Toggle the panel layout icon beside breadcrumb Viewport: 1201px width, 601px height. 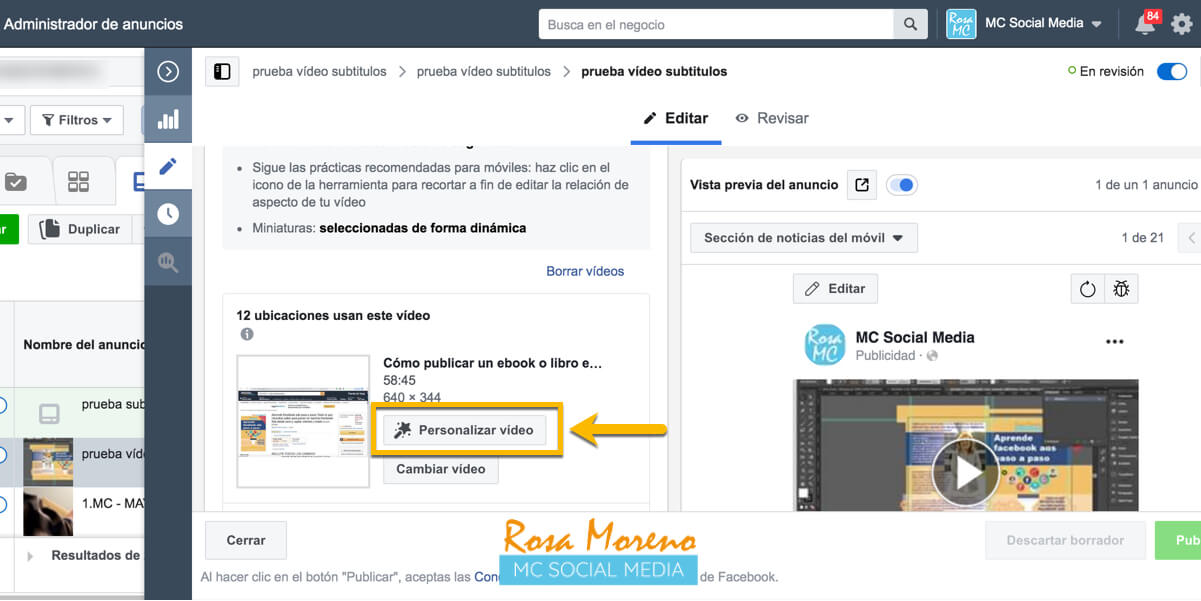tap(222, 71)
